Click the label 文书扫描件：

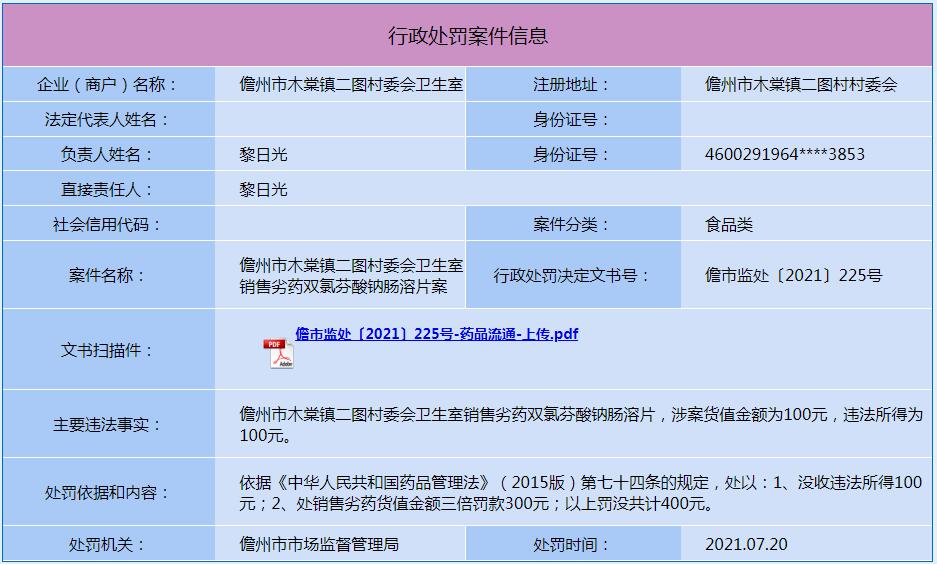(x=108, y=350)
